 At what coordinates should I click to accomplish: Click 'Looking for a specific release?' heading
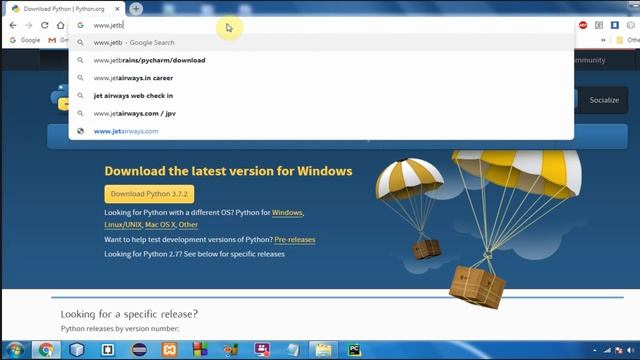coord(129,314)
